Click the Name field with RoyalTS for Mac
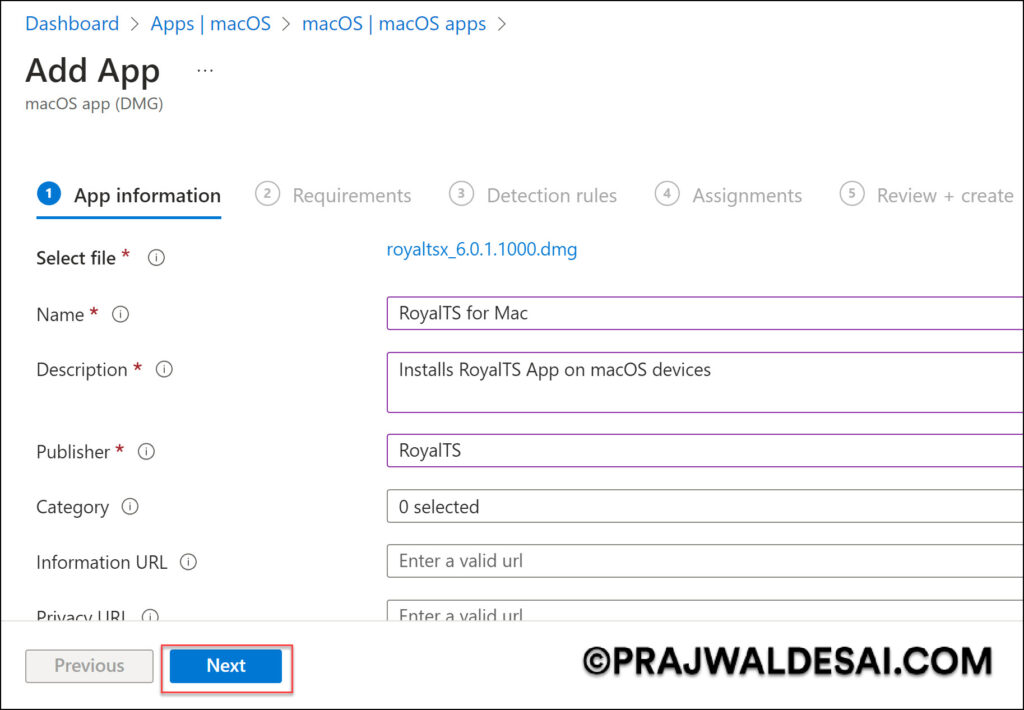Screen dimensions: 1024x710 [x=705, y=313]
